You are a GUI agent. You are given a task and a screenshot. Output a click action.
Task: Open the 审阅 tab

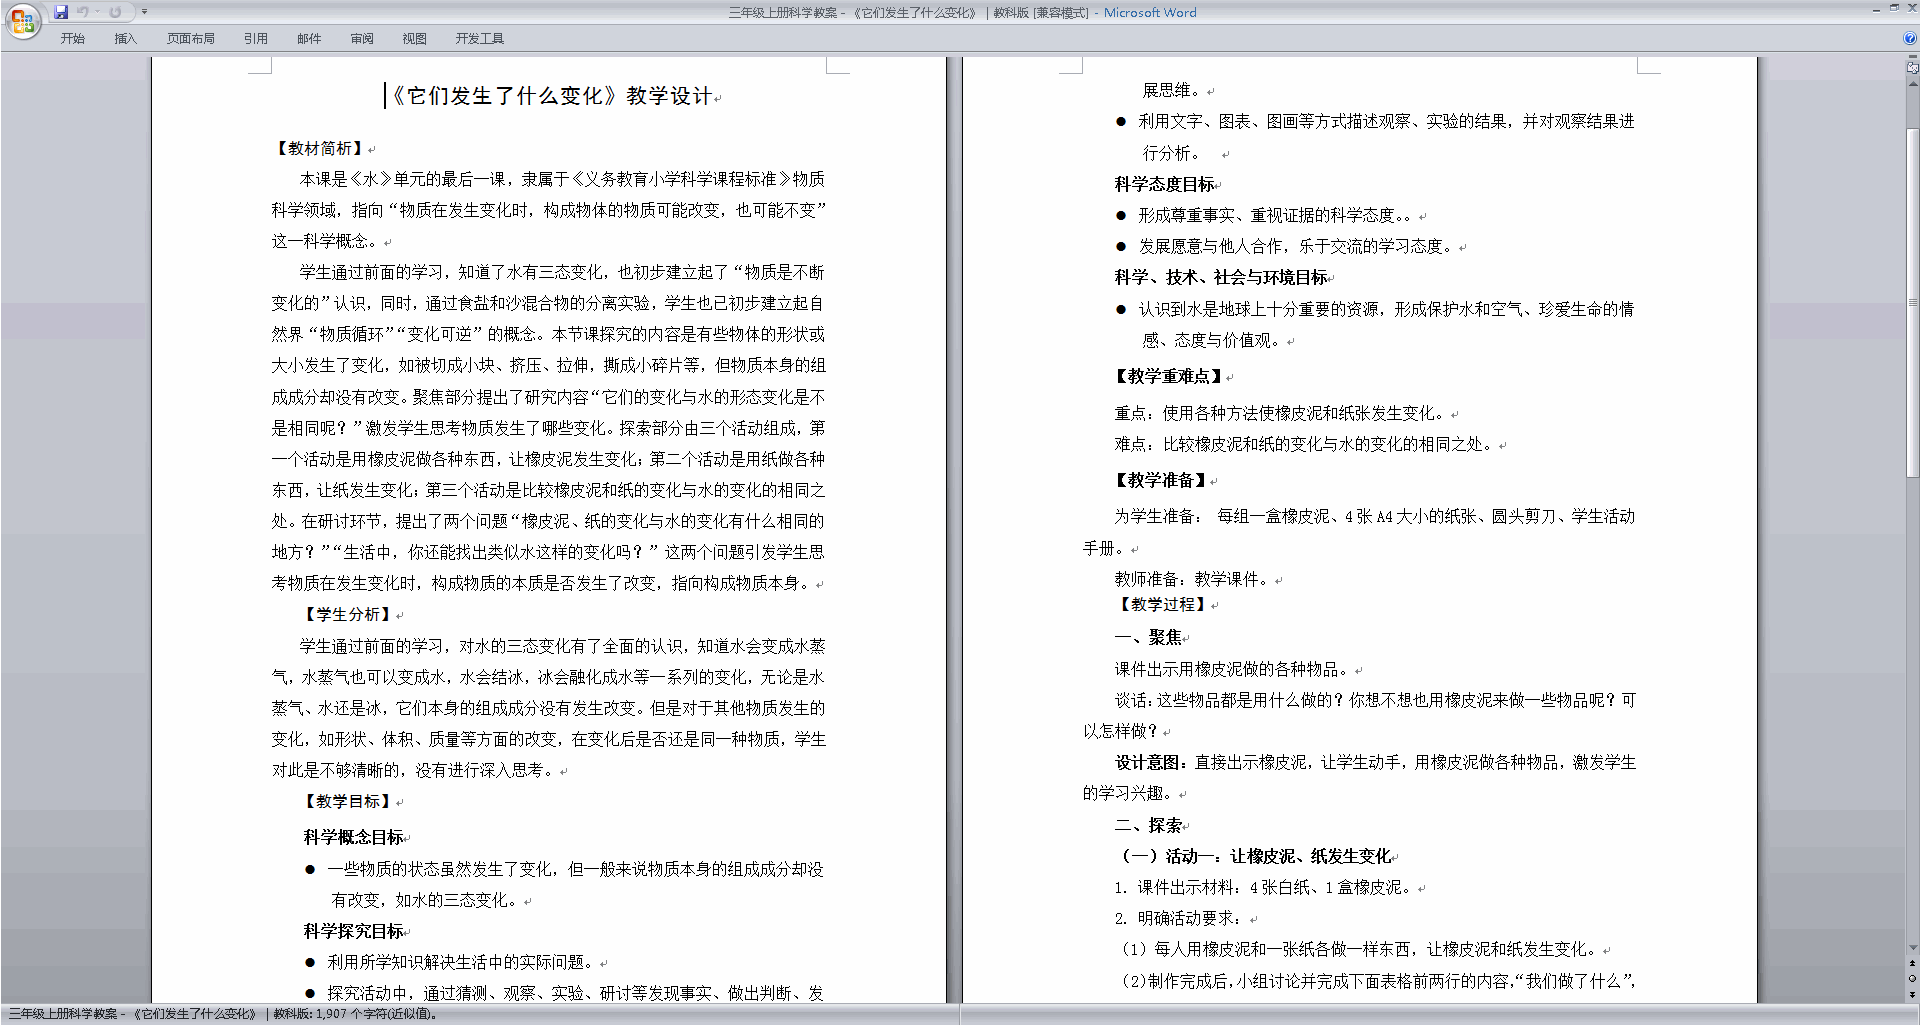tap(362, 39)
